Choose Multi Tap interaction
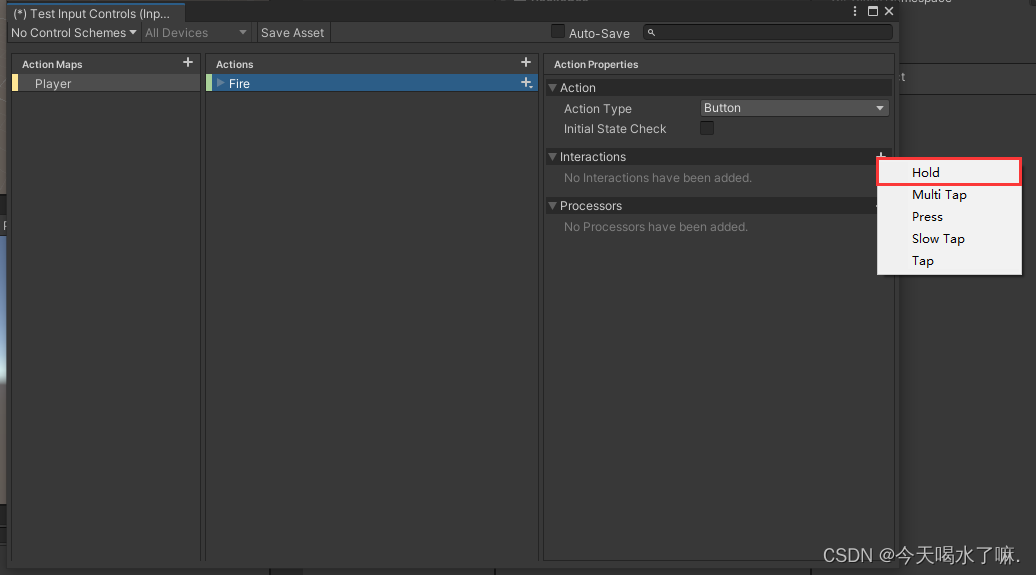1036x575 pixels. tap(949, 194)
